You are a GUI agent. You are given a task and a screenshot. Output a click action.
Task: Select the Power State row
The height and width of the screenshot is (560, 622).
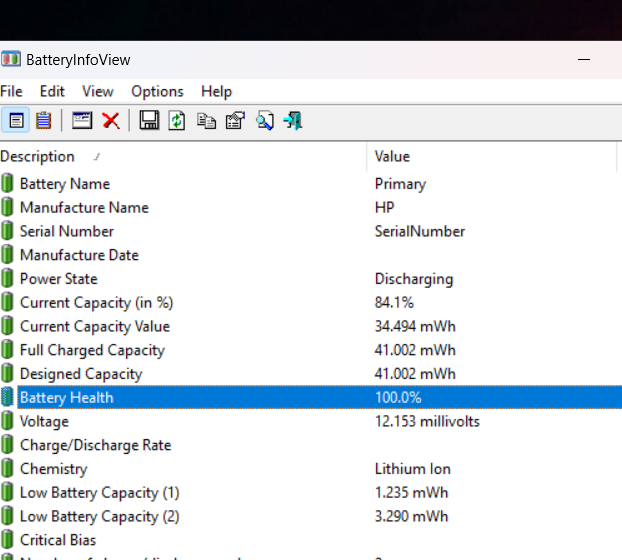[311, 279]
